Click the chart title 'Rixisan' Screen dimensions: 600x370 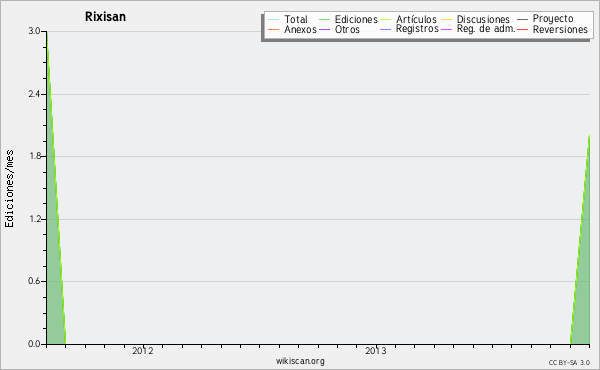pyautogui.click(x=105, y=17)
